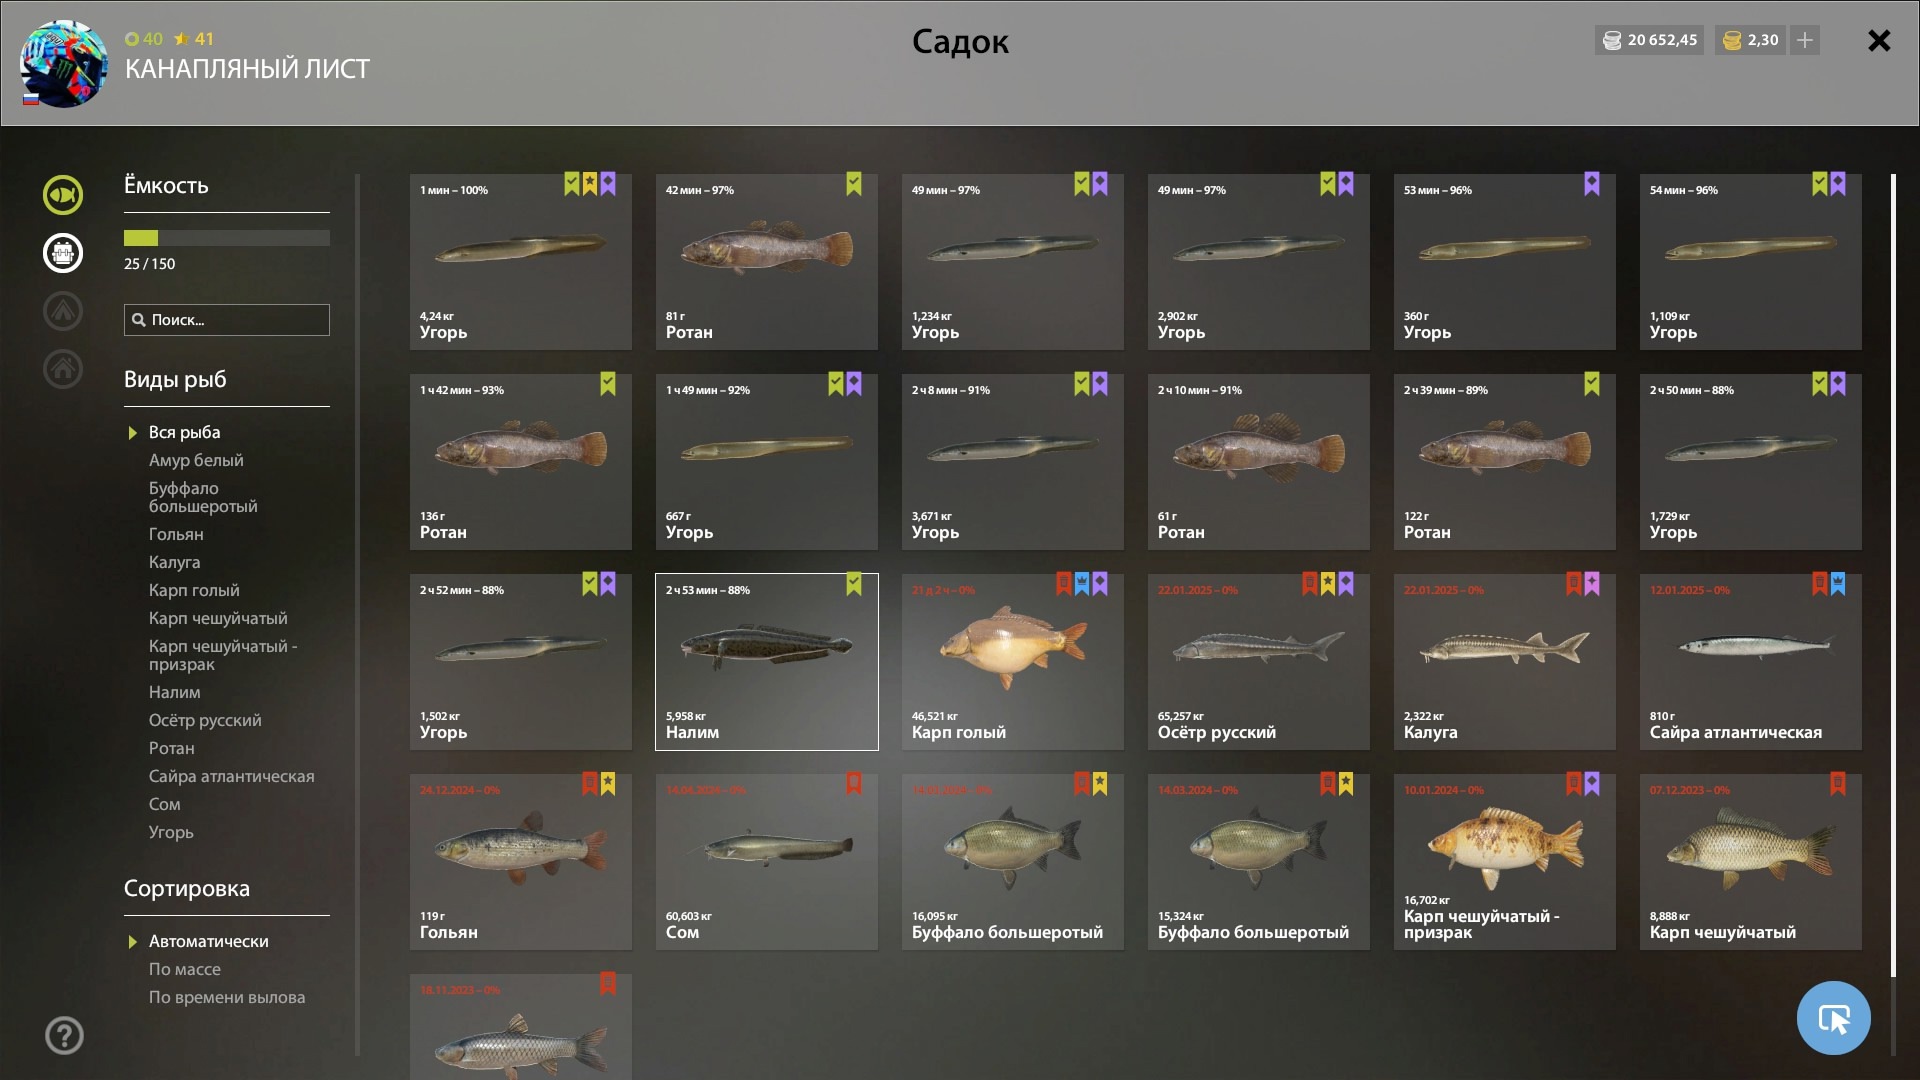Viewport: 1920px width, 1080px height.
Task: Select sorting option По массе
Action: pos(185,969)
